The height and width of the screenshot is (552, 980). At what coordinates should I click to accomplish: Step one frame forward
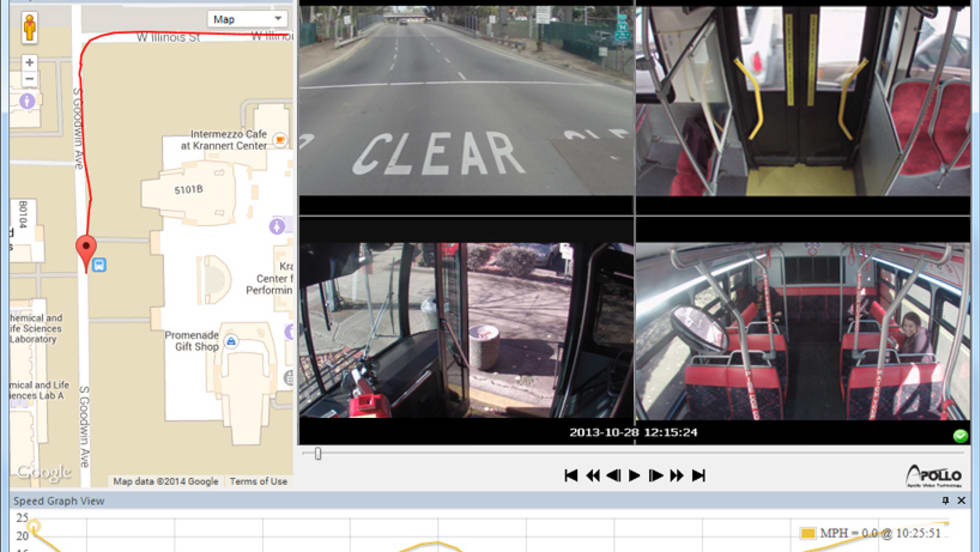click(x=655, y=476)
